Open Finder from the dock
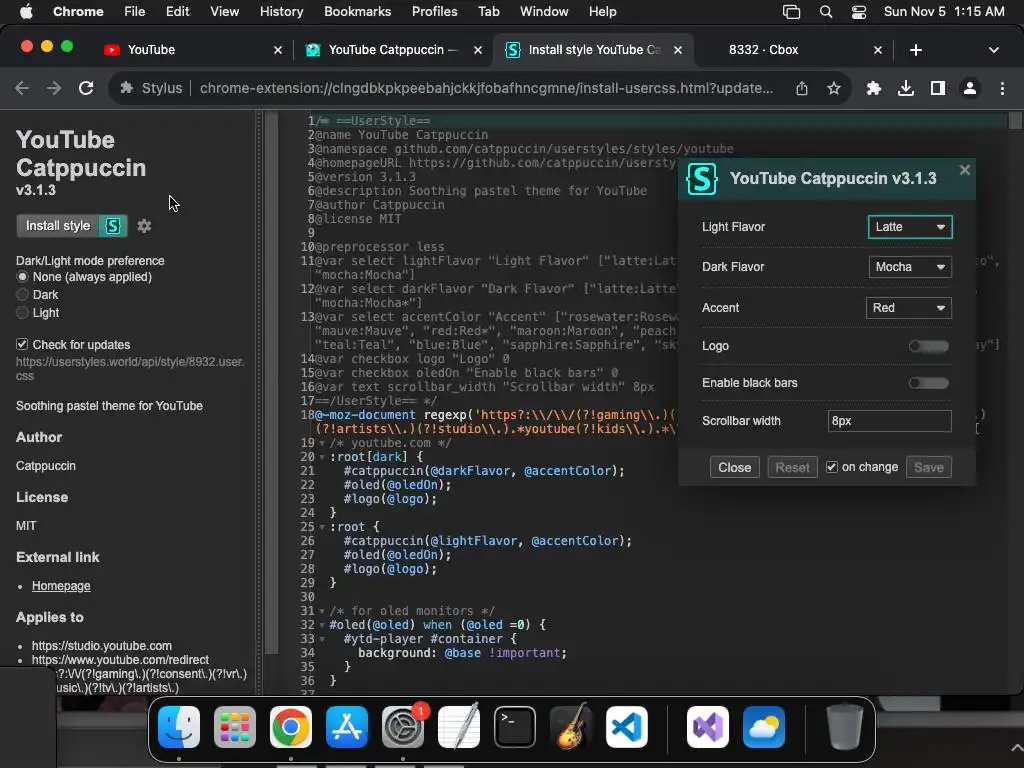 [179, 726]
